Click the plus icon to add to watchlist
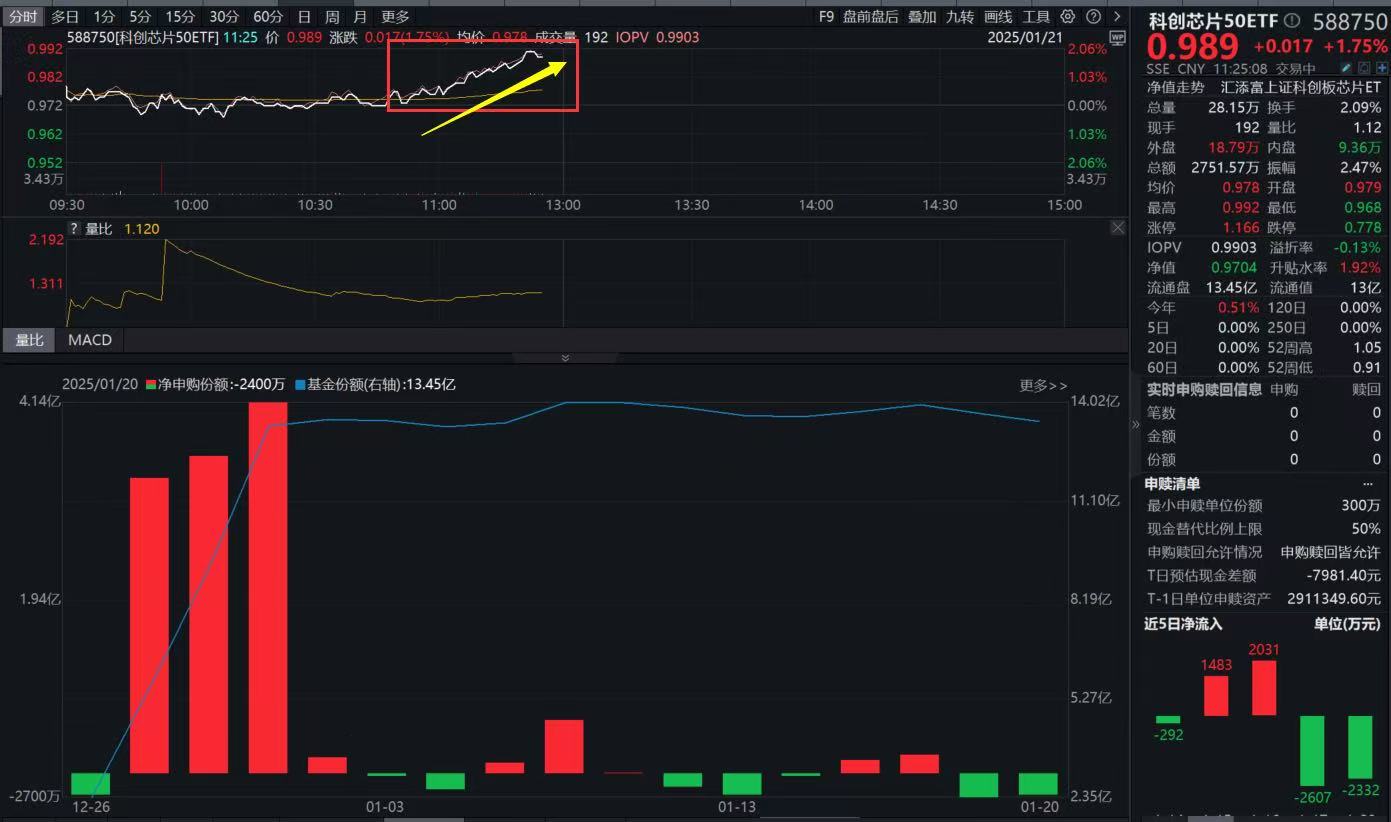Image resolution: width=1391 pixels, height=822 pixels. [1380, 67]
